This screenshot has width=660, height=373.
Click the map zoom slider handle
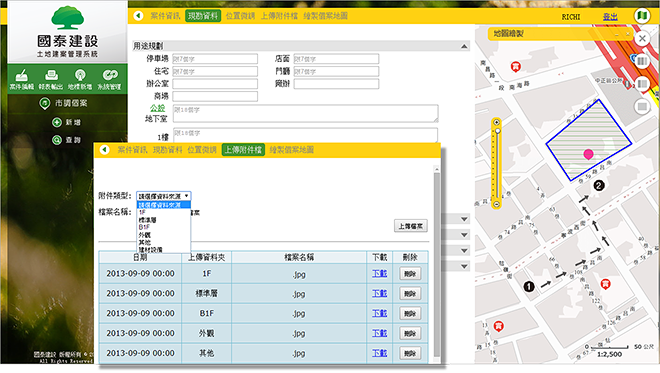498,131
